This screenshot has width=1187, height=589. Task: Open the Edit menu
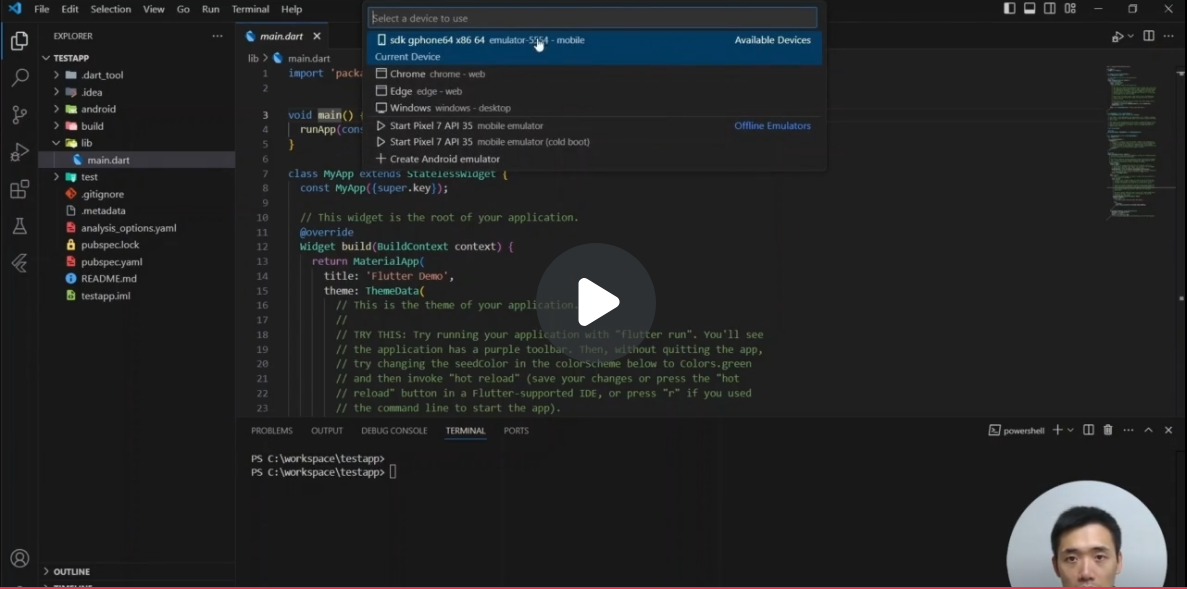(70, 9)
